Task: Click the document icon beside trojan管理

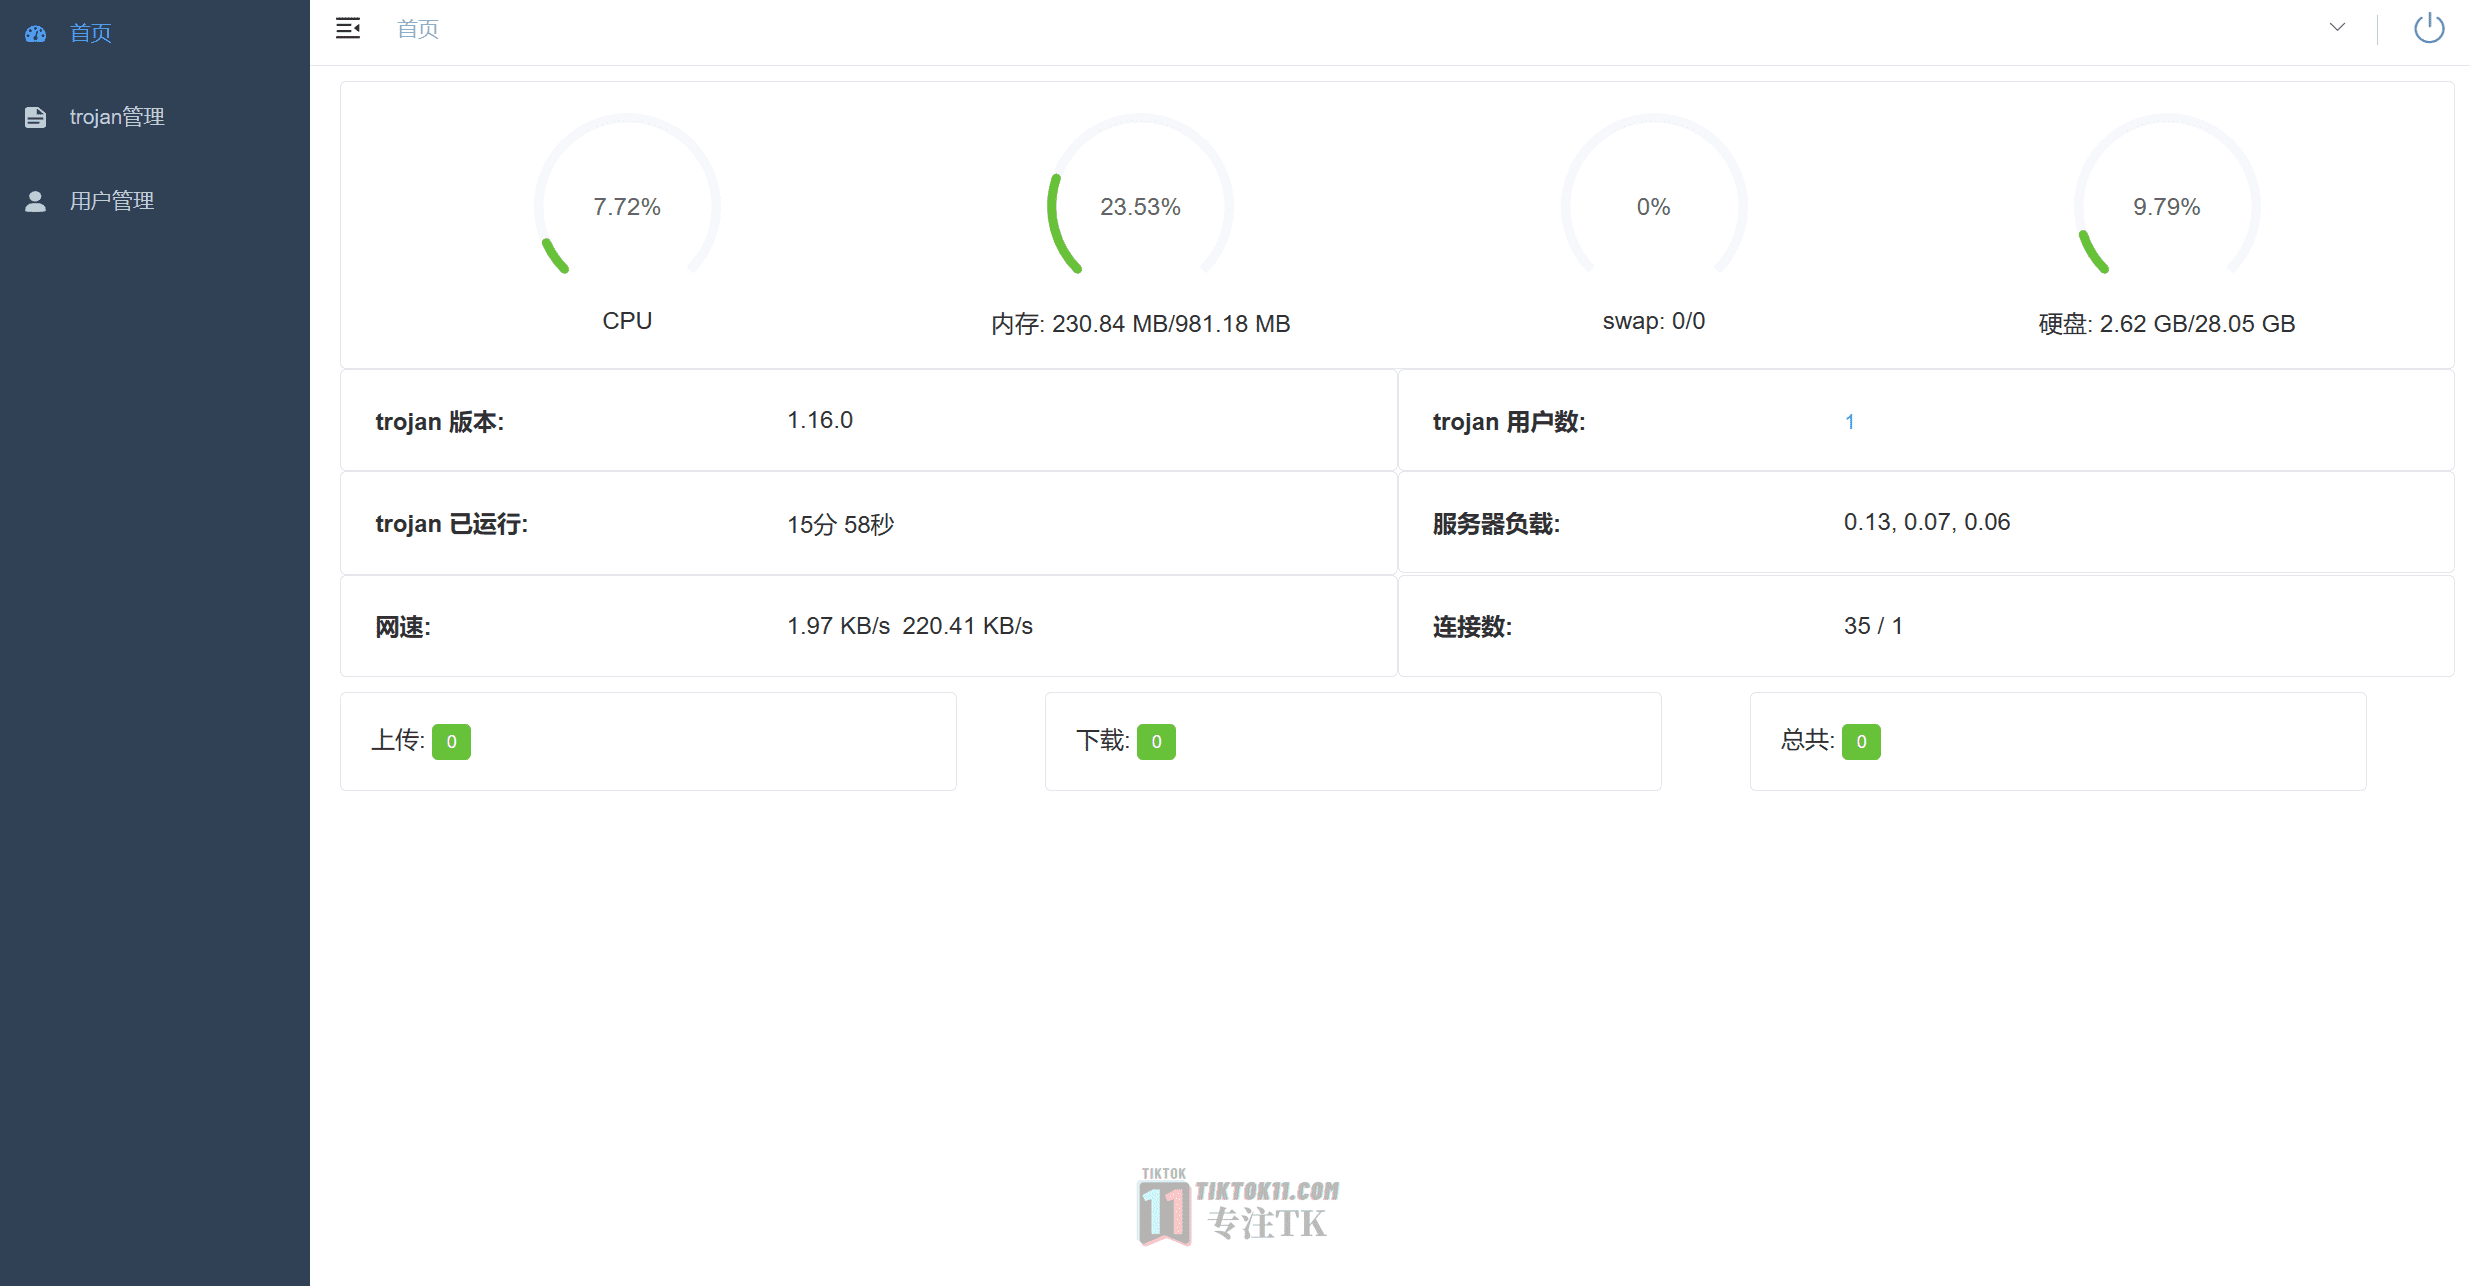Action: click(36, 117)
